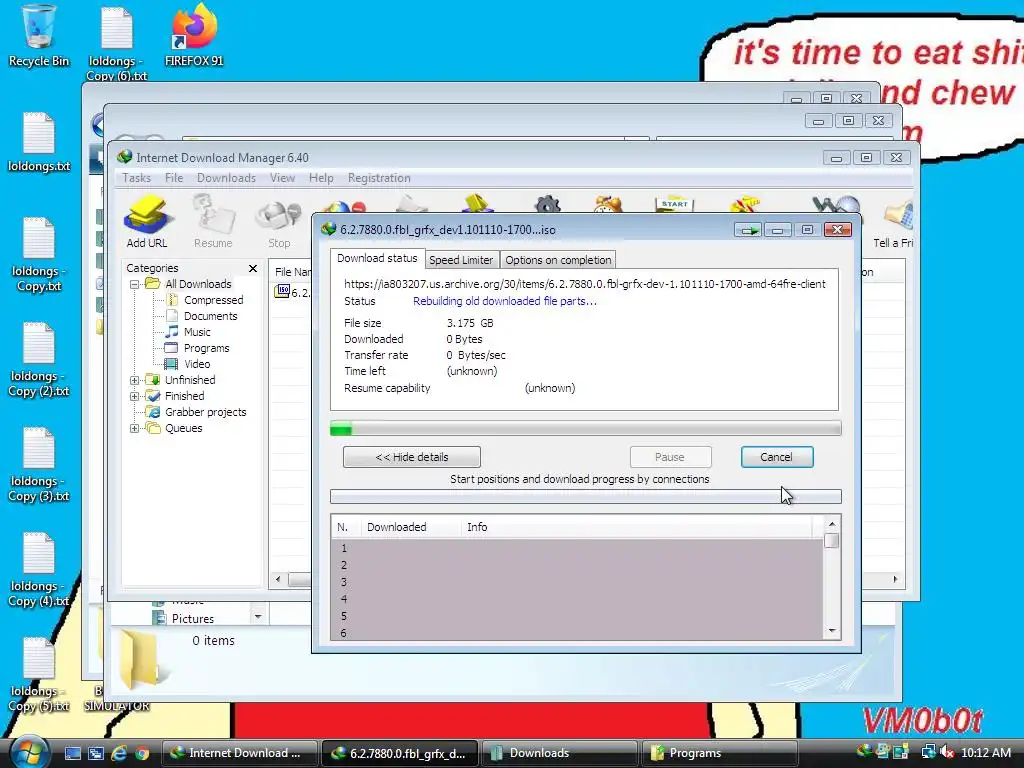
Task: Click Programs taskbar button
Action: [x=720, y=753]
